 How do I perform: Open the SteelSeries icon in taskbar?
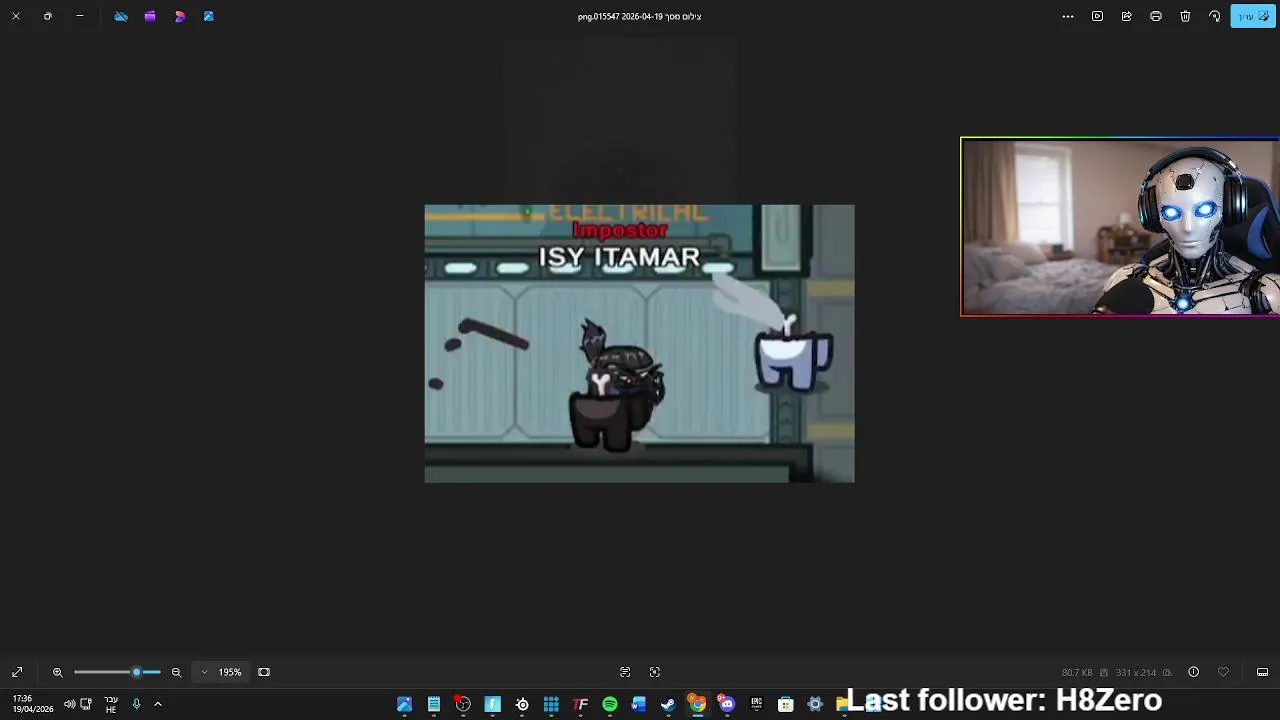522,704
